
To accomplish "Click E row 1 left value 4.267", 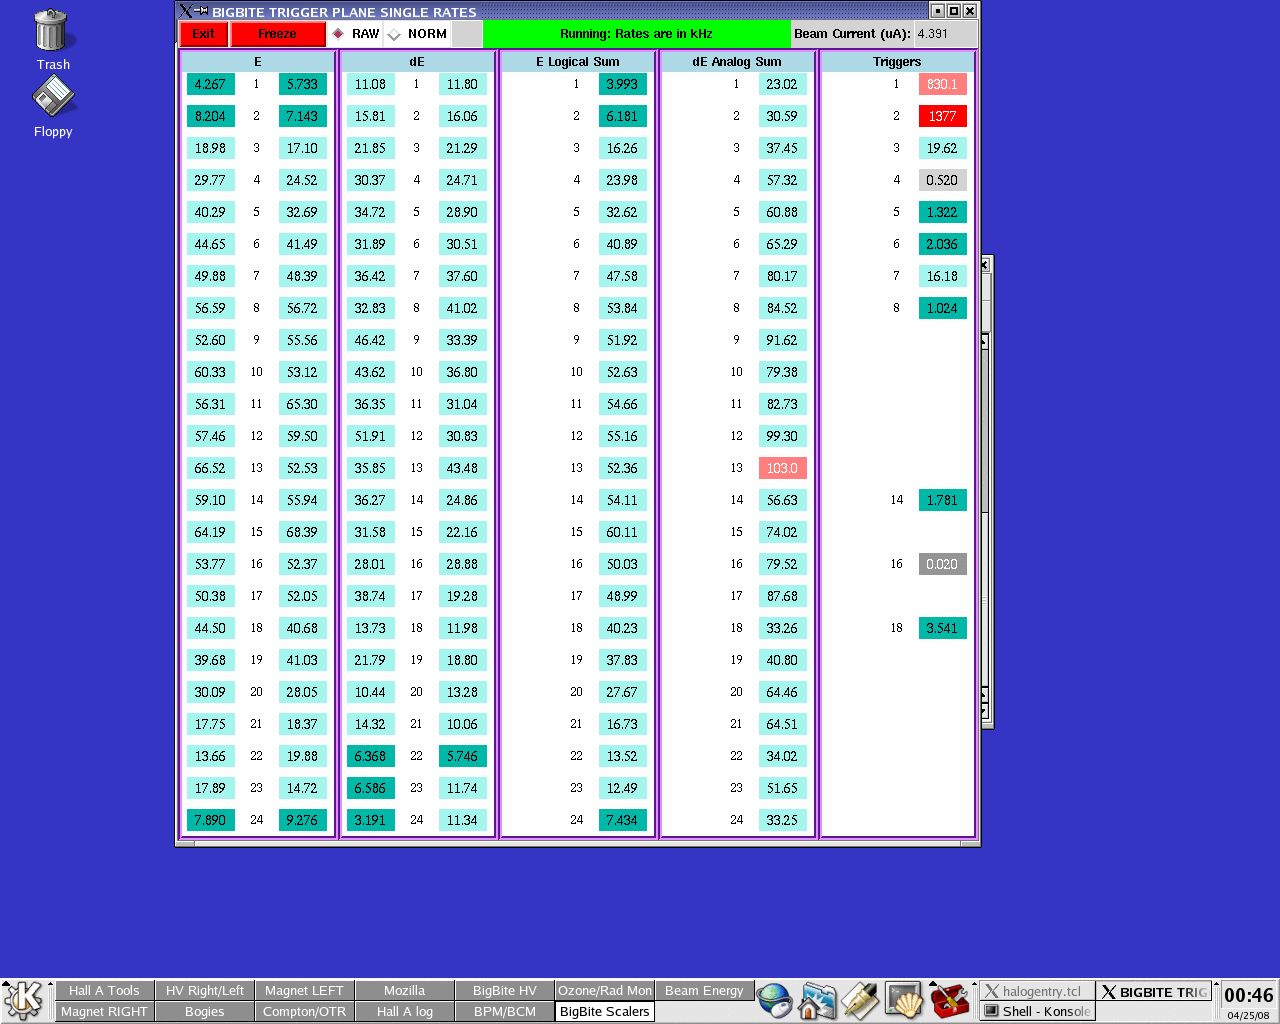I will coord(210,84).
